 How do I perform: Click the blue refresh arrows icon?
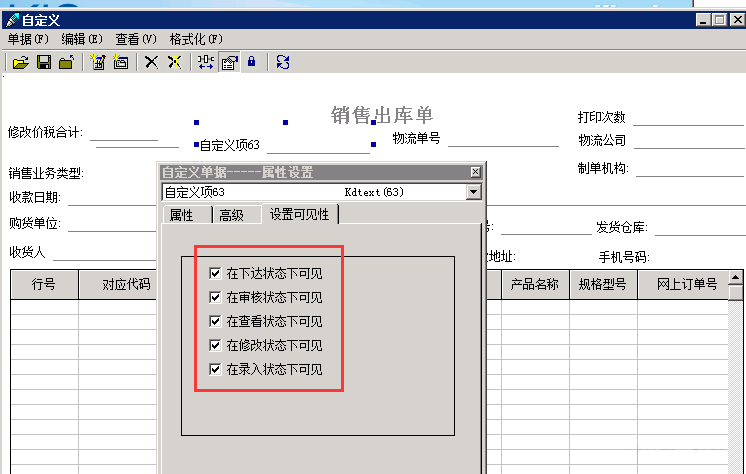[x=283, y=62]
